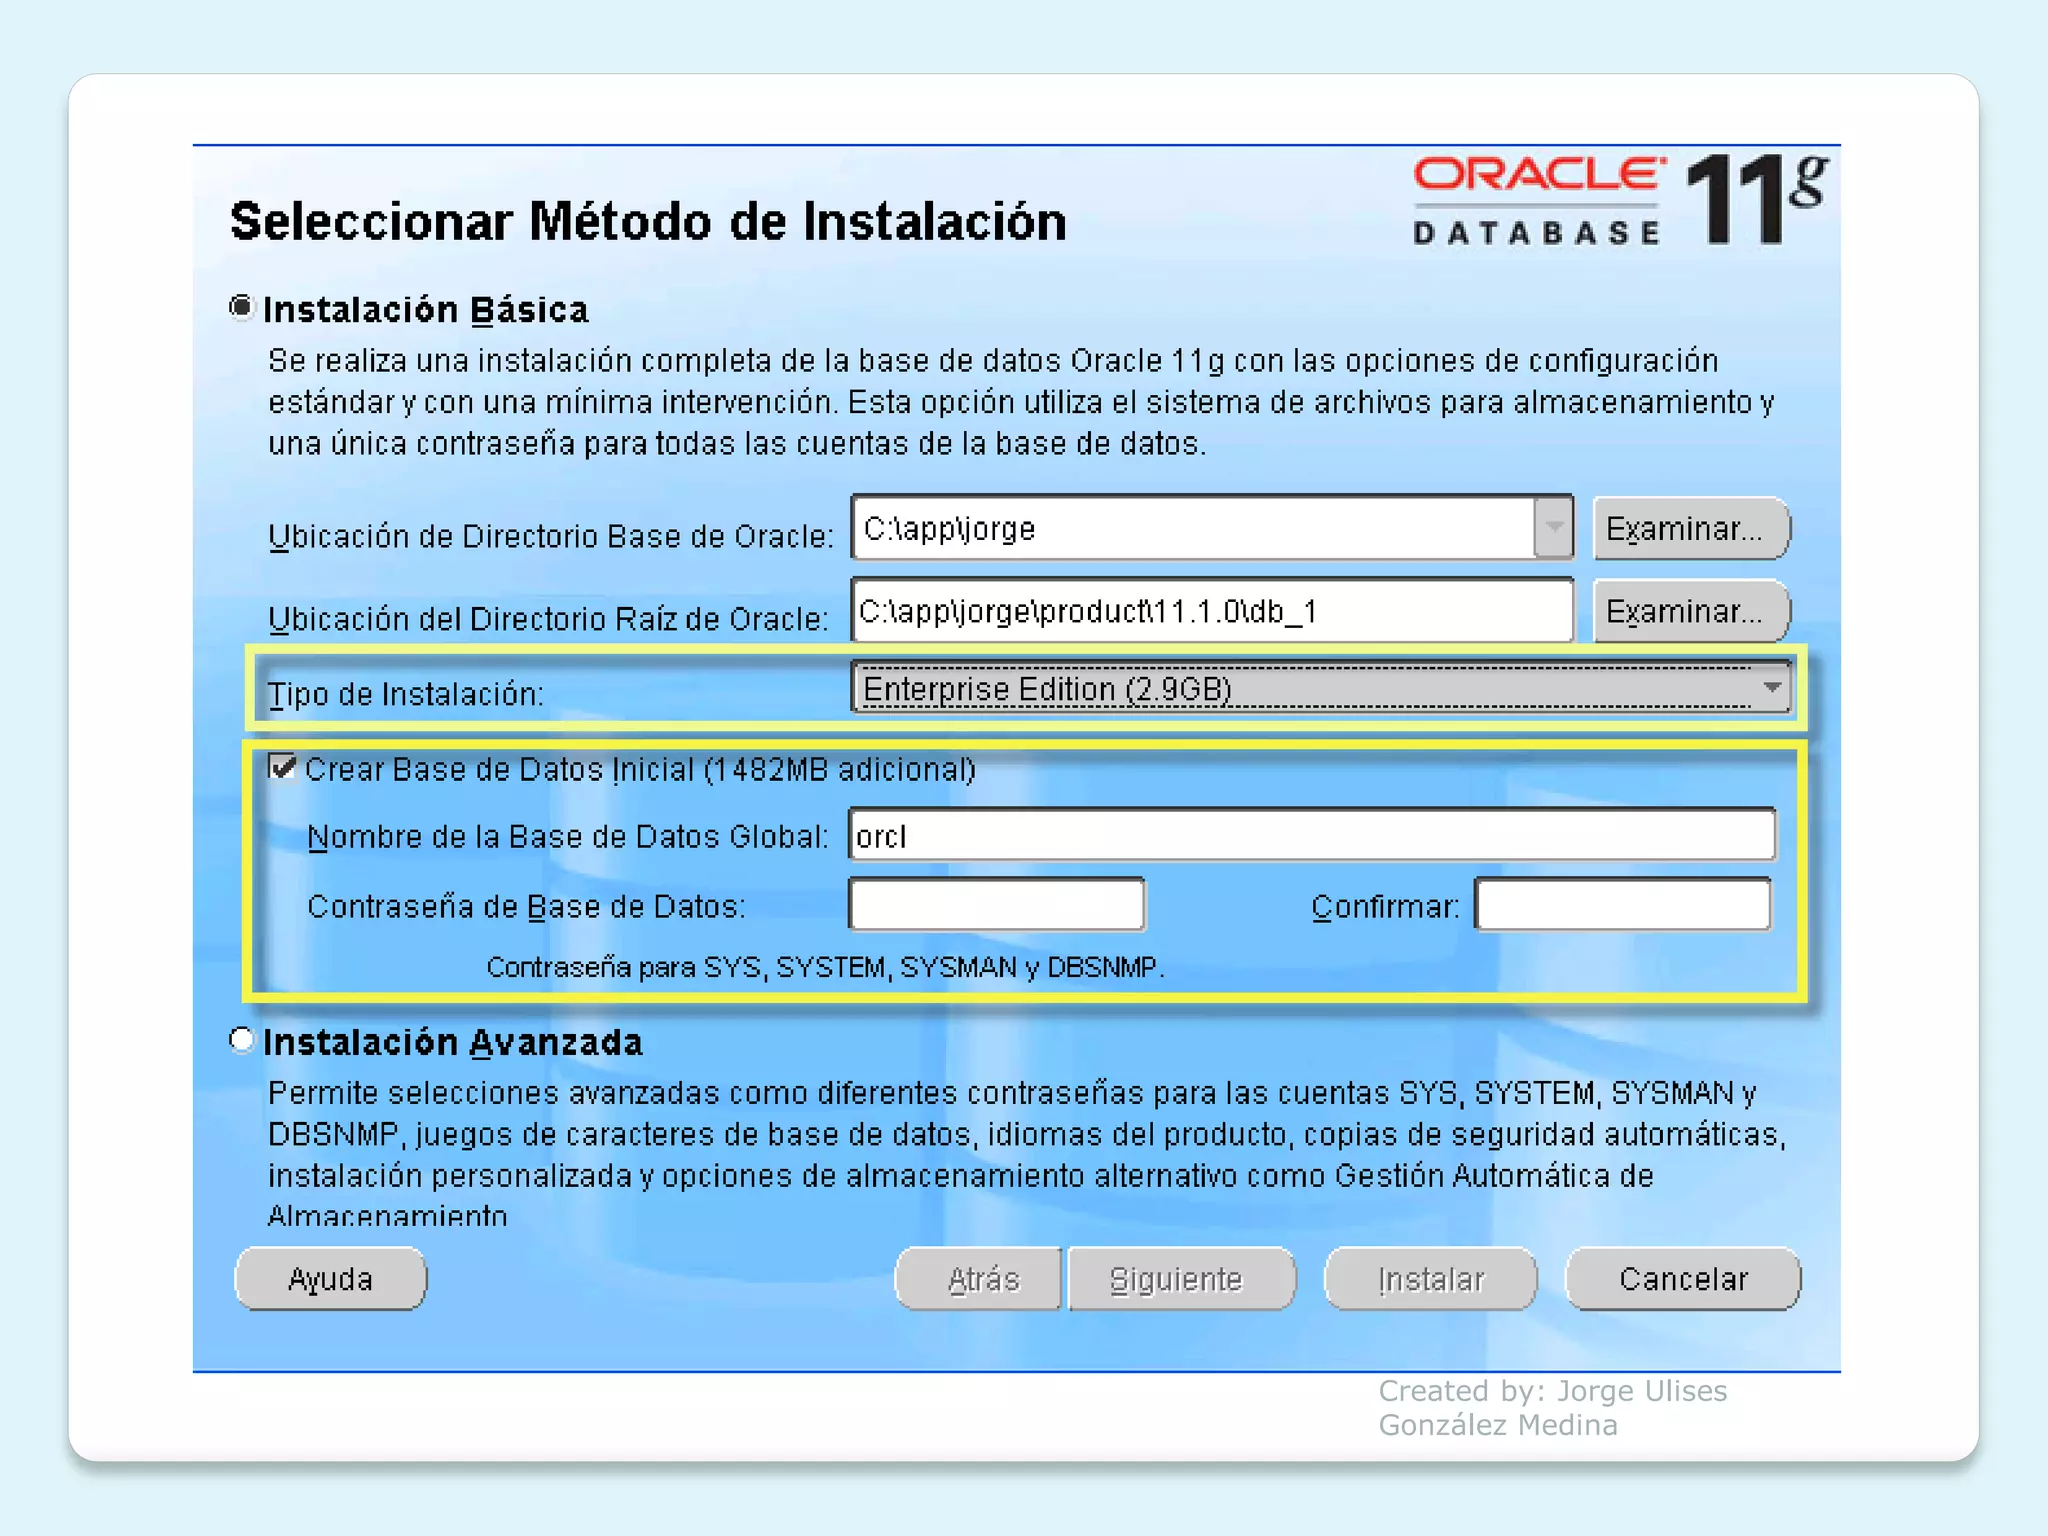Click the label Ubicación del Directorio Raíz de Oracle
The image size is (2048, 1536).
548,619
